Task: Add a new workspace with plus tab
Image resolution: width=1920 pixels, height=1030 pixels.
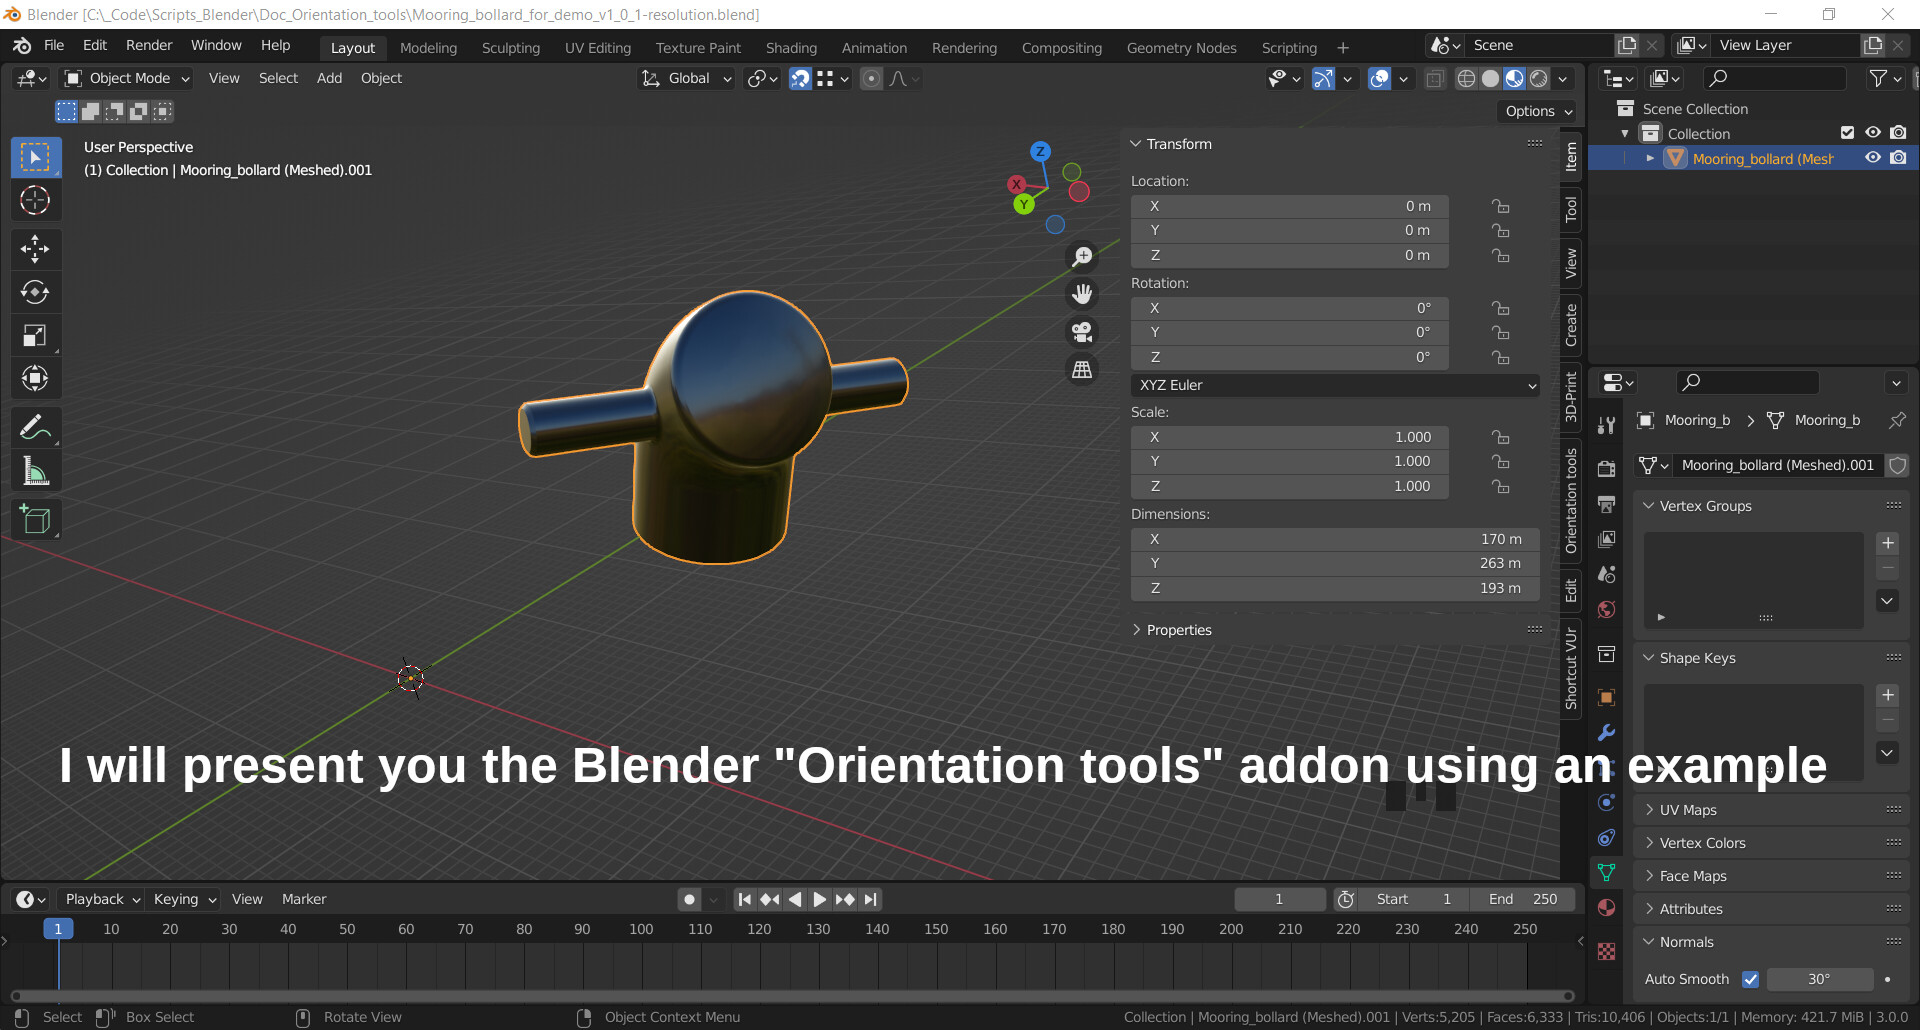Action: click(x=1343, y=48)
